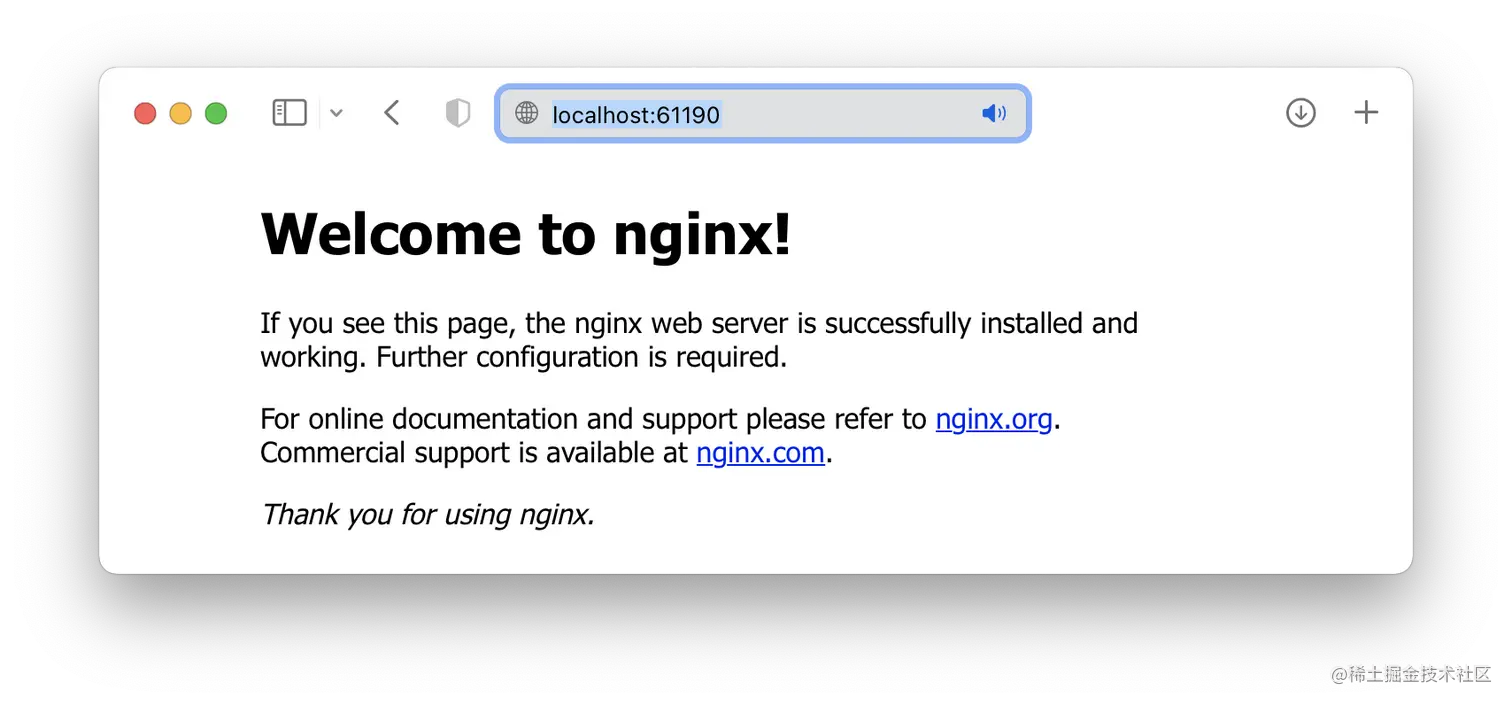1512x705 pixels.
Task: Show the downloads list
Action: 1300,113
